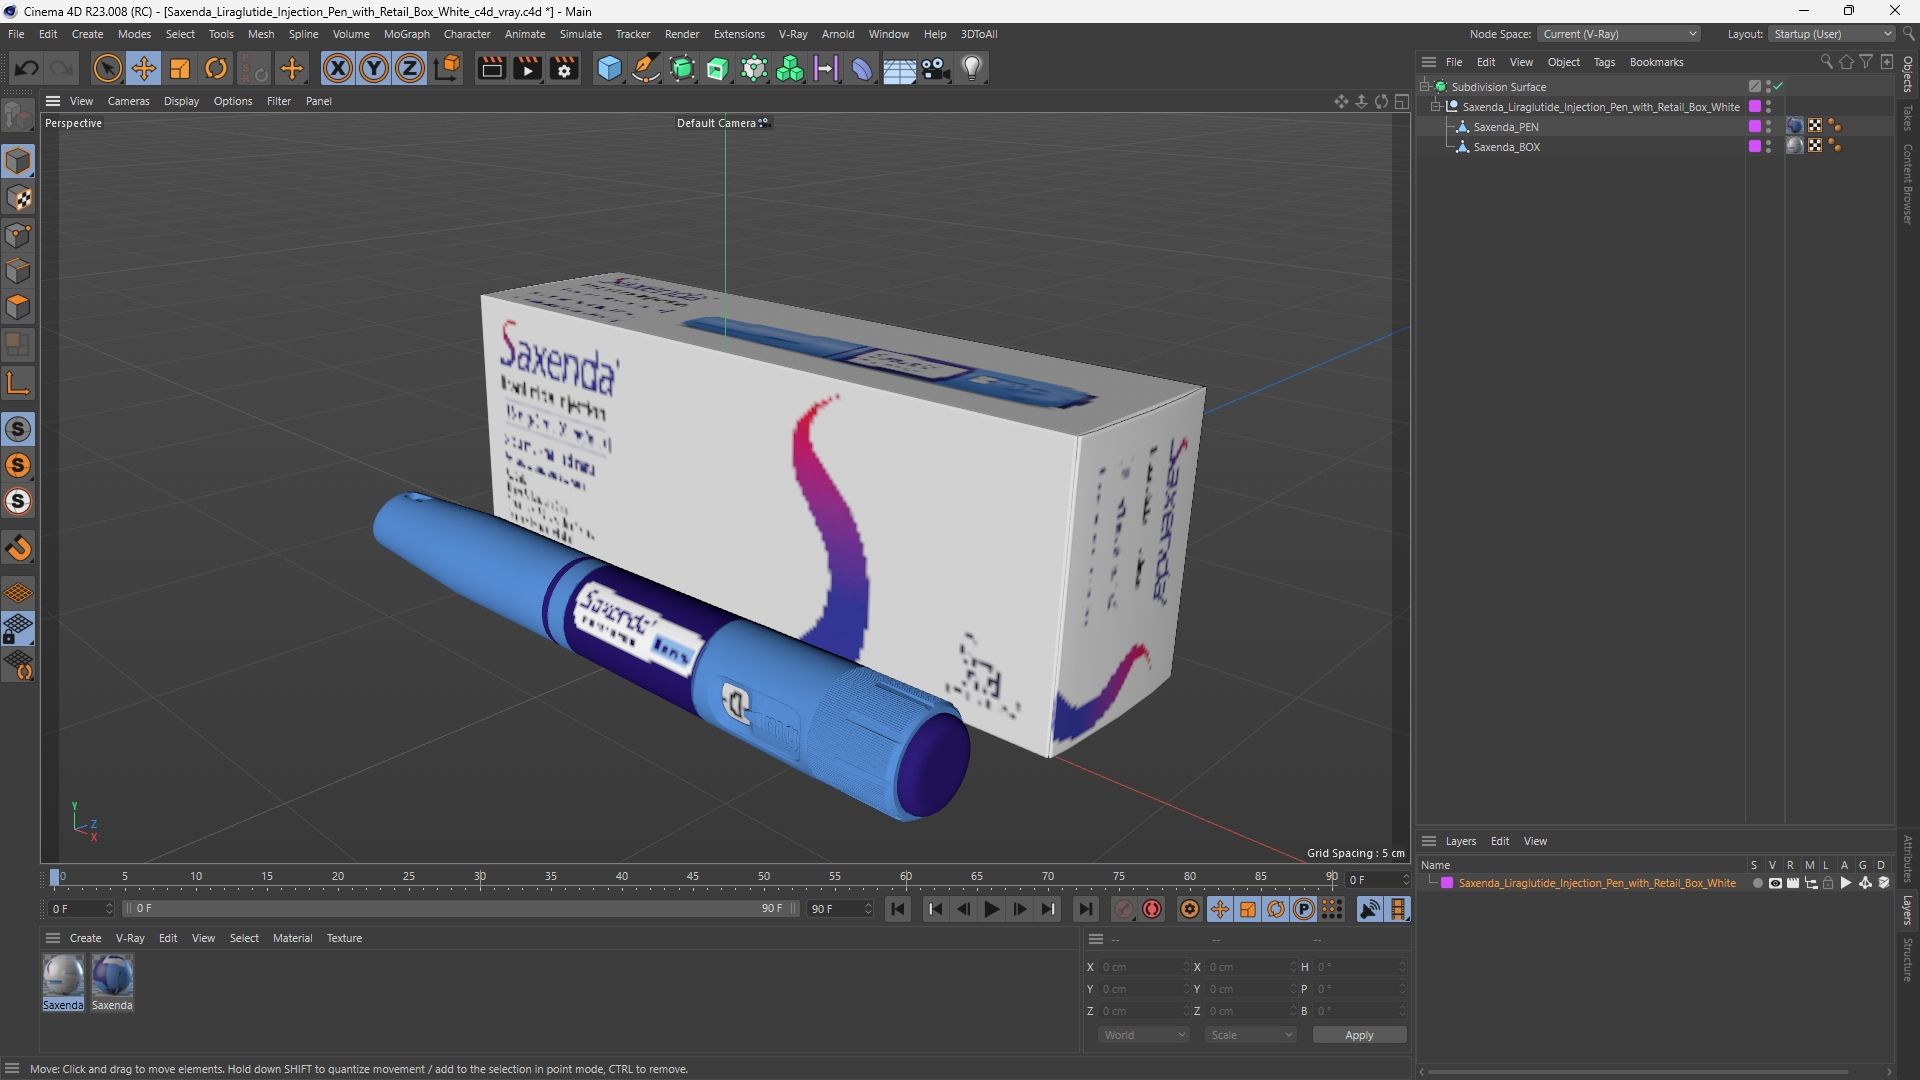Play the animation forward
The height and width of the screenshot is (1080, 1920).
tap(992, 909)
